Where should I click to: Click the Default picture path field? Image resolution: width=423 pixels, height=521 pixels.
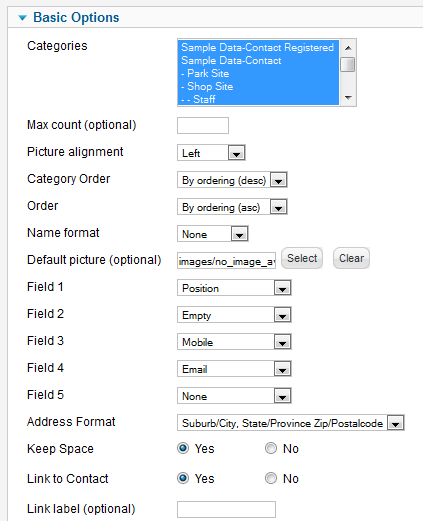click(226, 261)
